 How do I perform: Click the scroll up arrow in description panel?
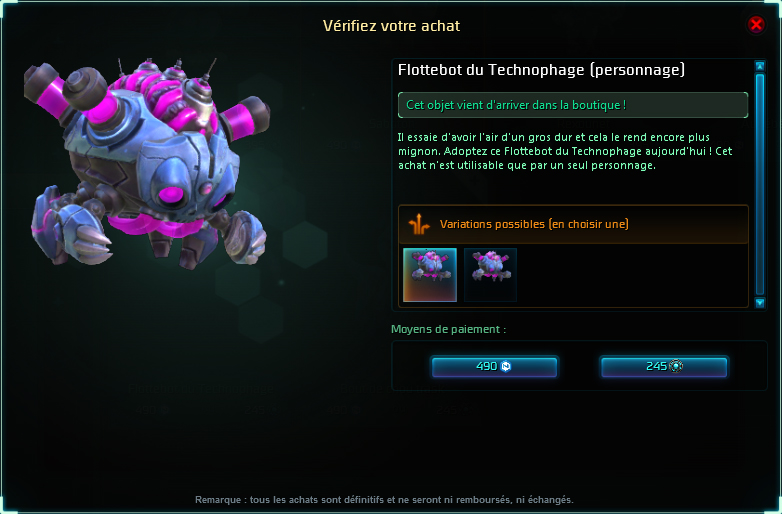[x=760, y=66]
